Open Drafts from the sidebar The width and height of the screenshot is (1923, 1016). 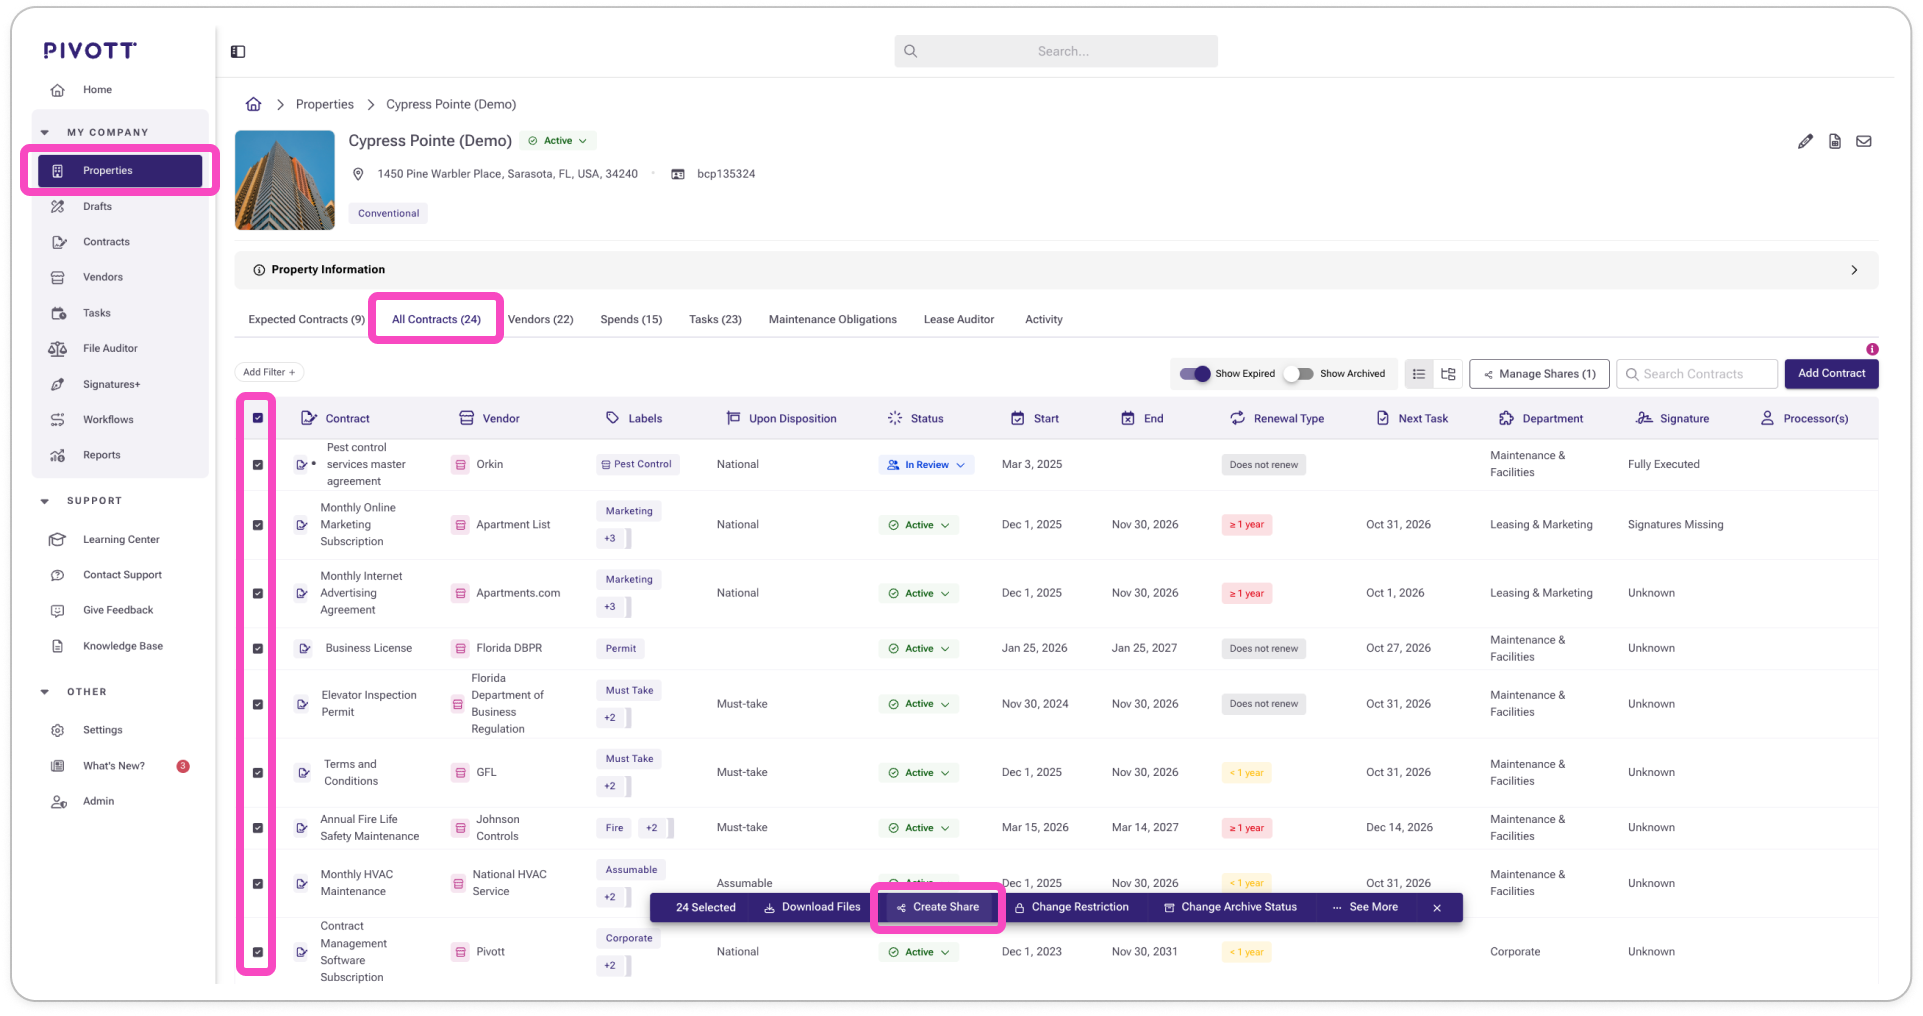97,207
